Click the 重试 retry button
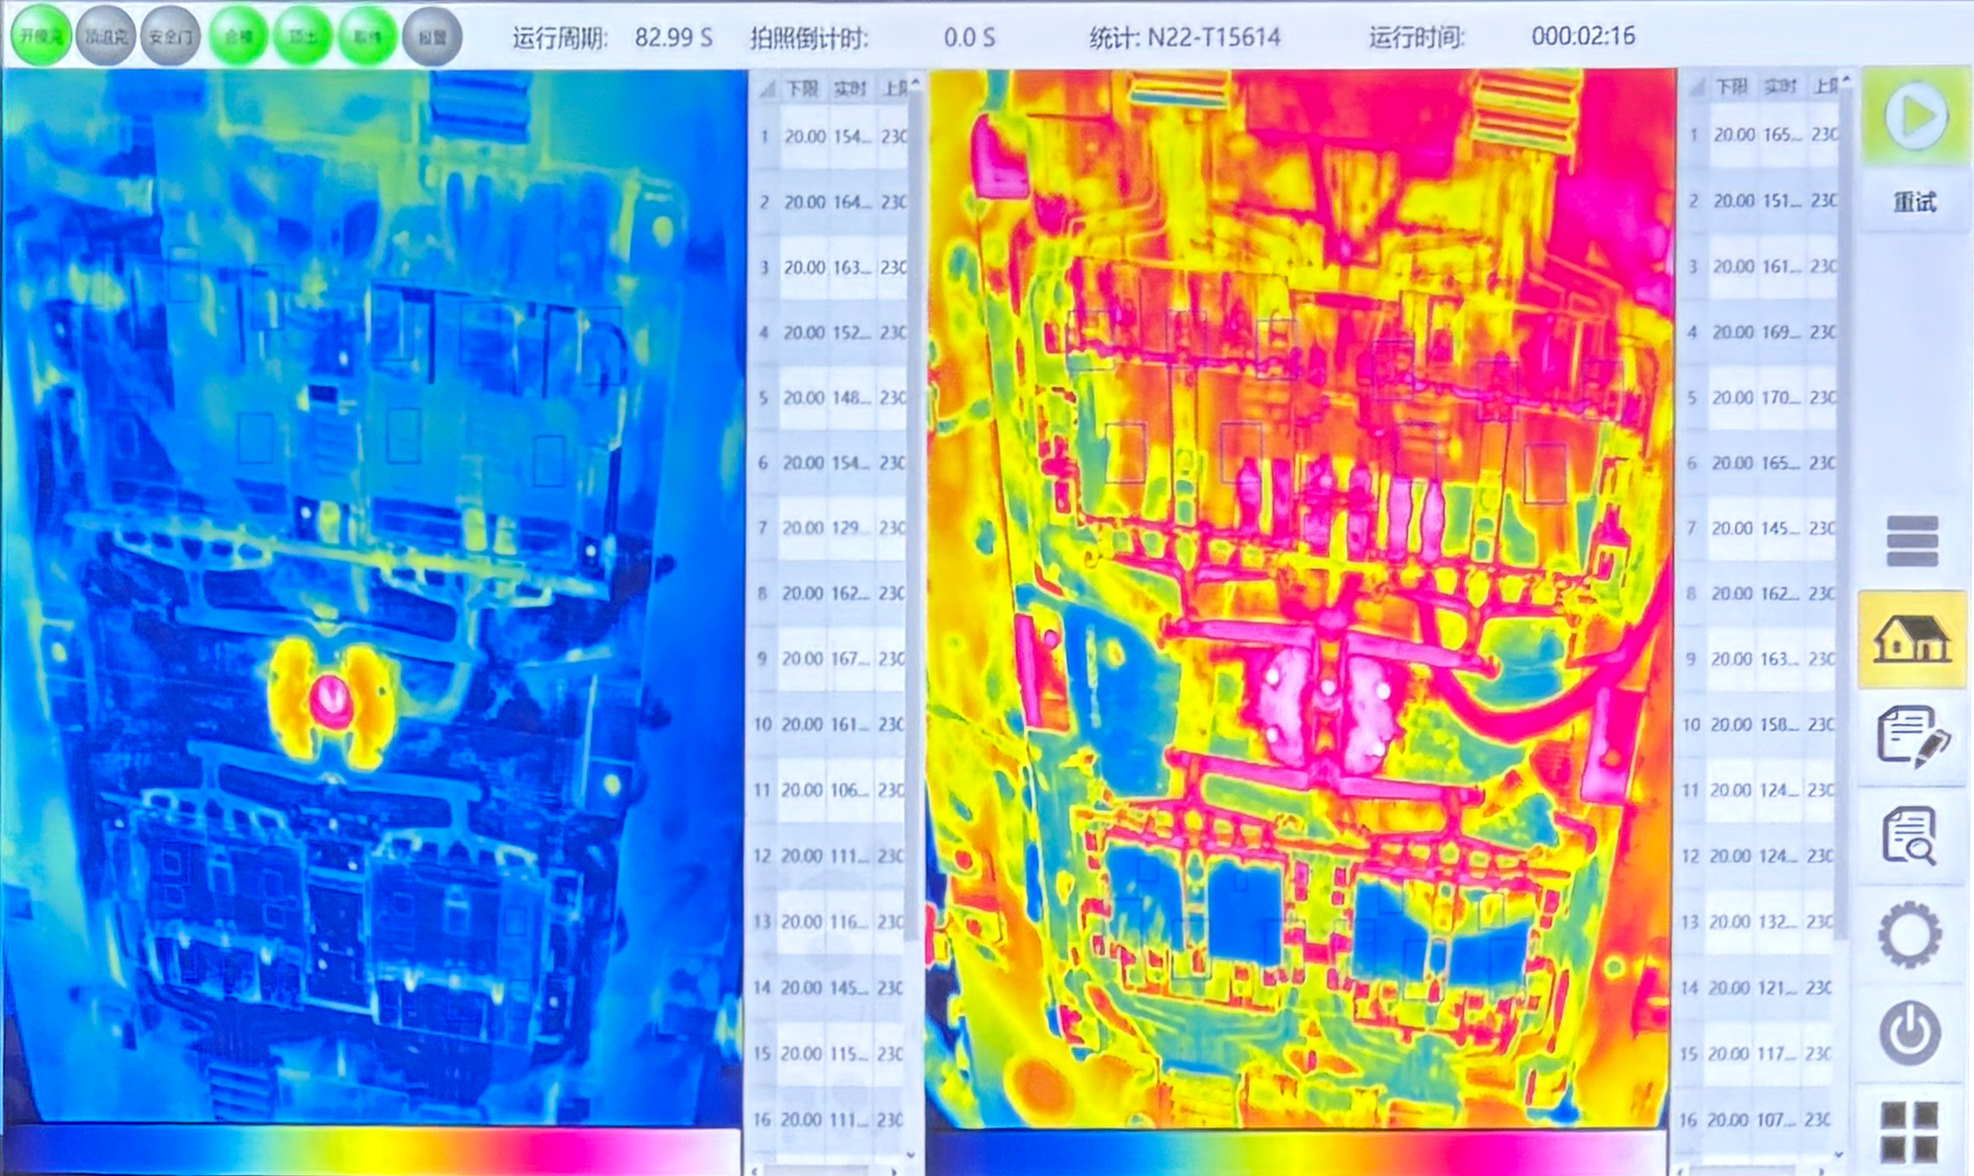Viewport: 1974px width, 1176px height. click(1914, 202)
